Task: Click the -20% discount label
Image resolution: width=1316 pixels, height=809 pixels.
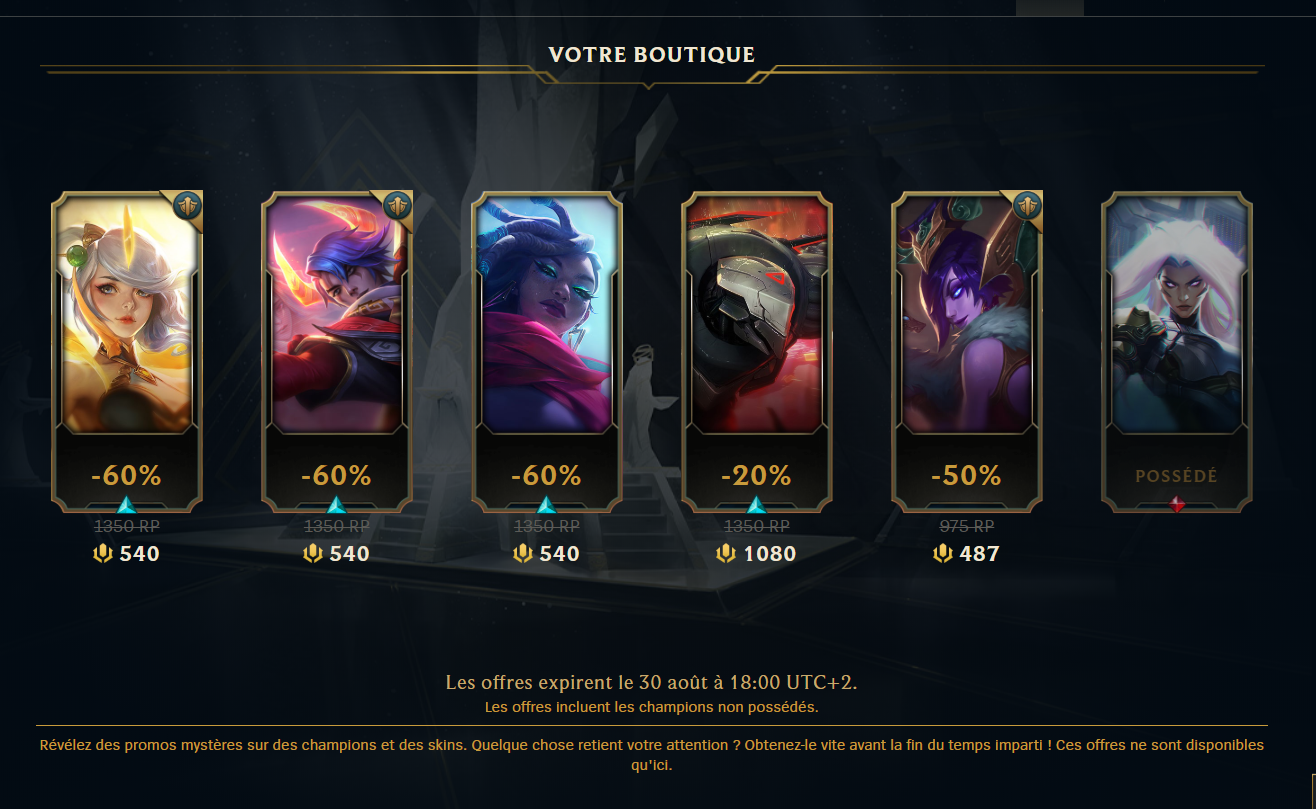Action: click(756, 475)
